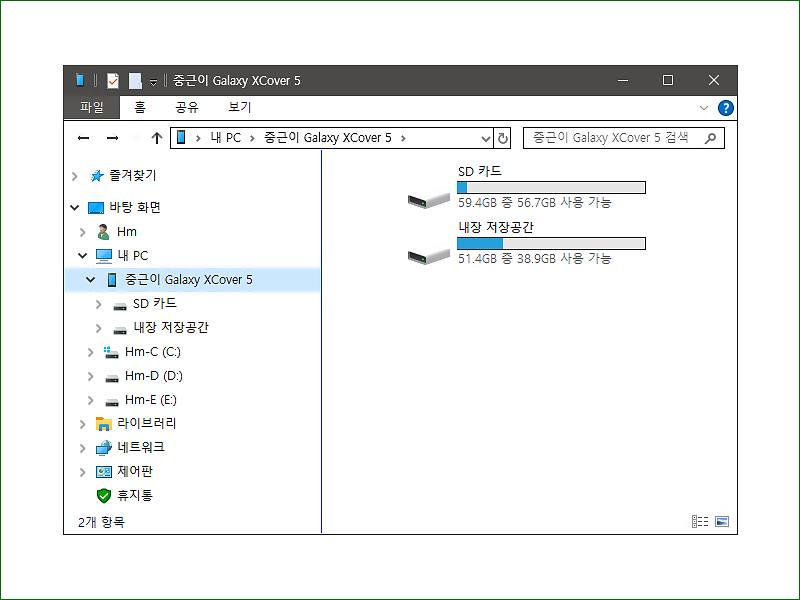Expand the Hm user folder node
The image size is (800, 600).
pos(82,232)
